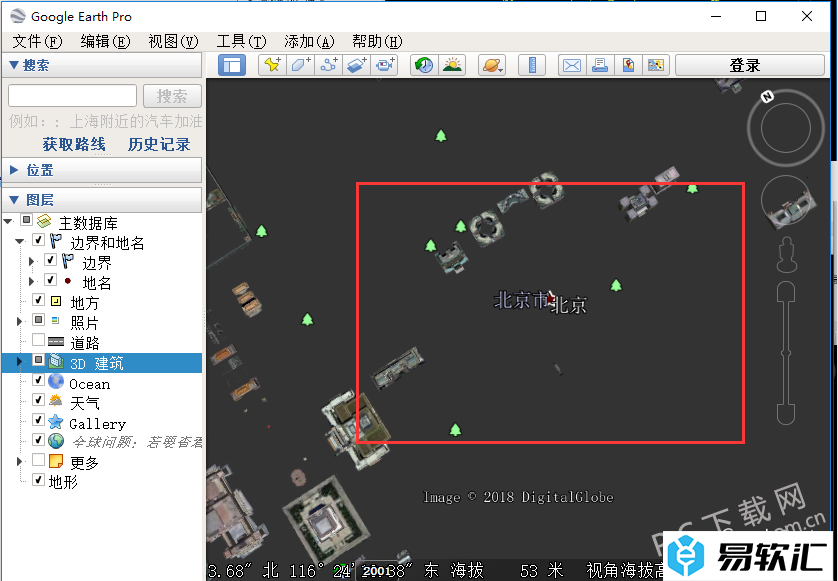Viewport: 838px width, 581px height.
Task: Uncheck the 地名 layer checkbox
Action: click(x=50, y=280)
